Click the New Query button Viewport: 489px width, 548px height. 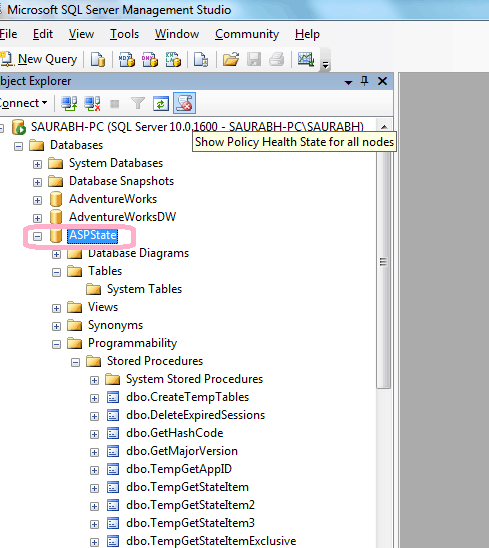(38, 59)
